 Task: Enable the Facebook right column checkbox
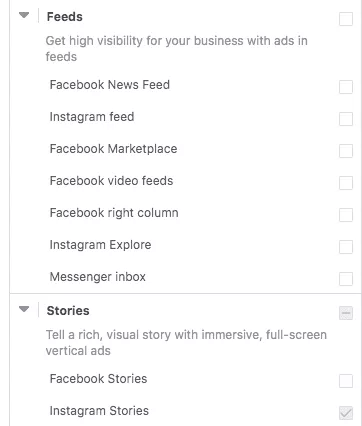coord(346,215)
